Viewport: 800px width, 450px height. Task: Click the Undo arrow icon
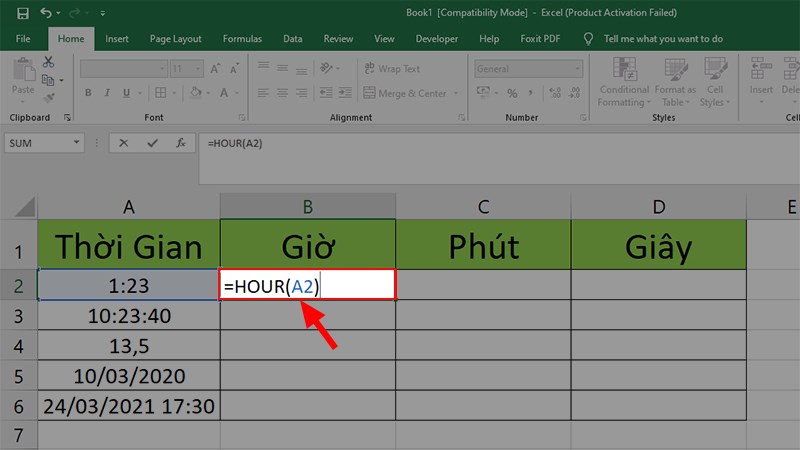point(46,13)
